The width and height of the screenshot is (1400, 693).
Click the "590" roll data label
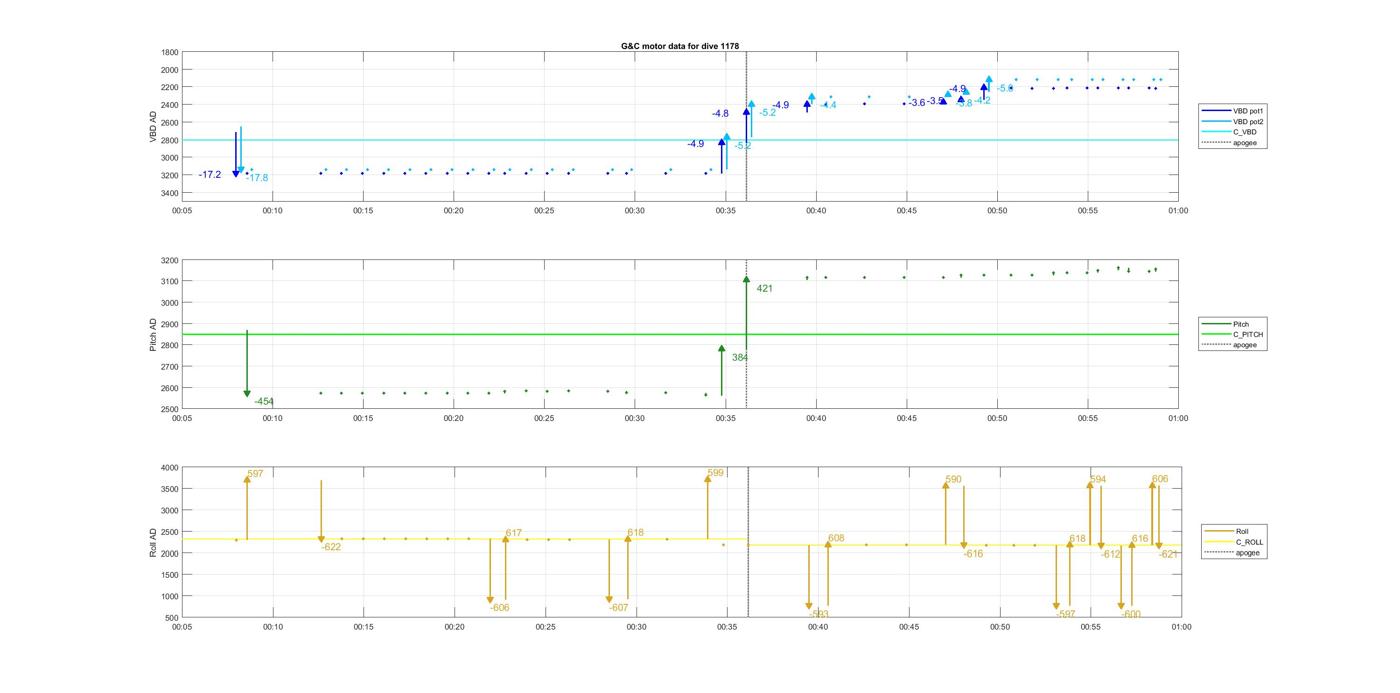pos(954,480)
